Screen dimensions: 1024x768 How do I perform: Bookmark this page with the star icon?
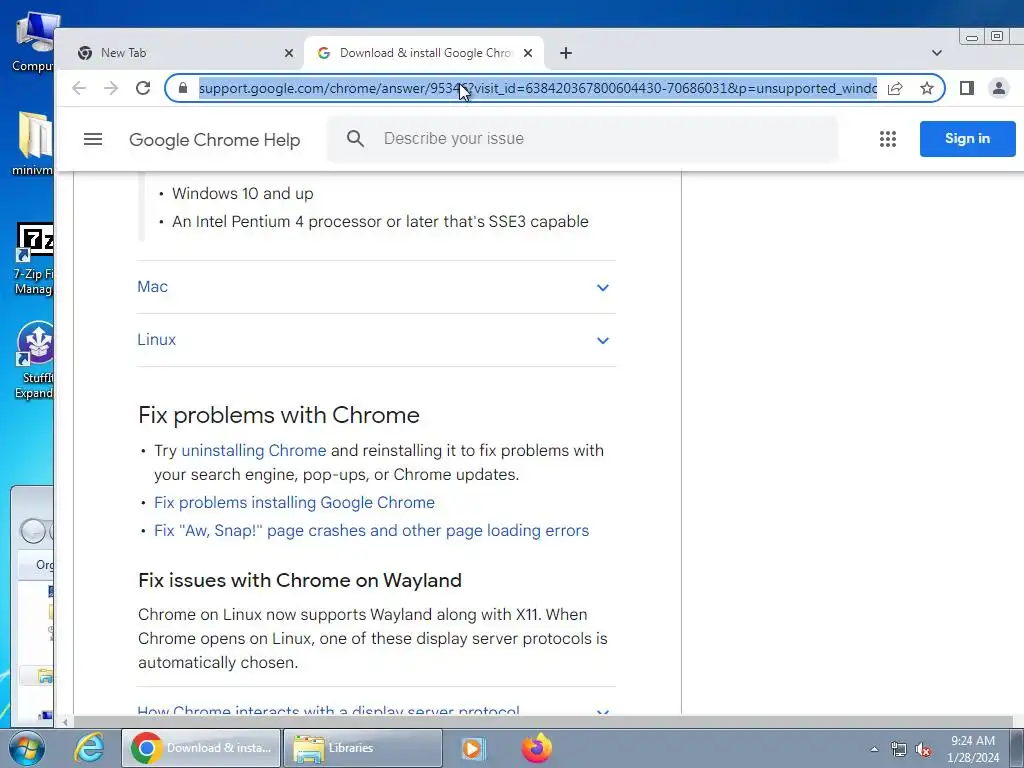click(927, 88)
